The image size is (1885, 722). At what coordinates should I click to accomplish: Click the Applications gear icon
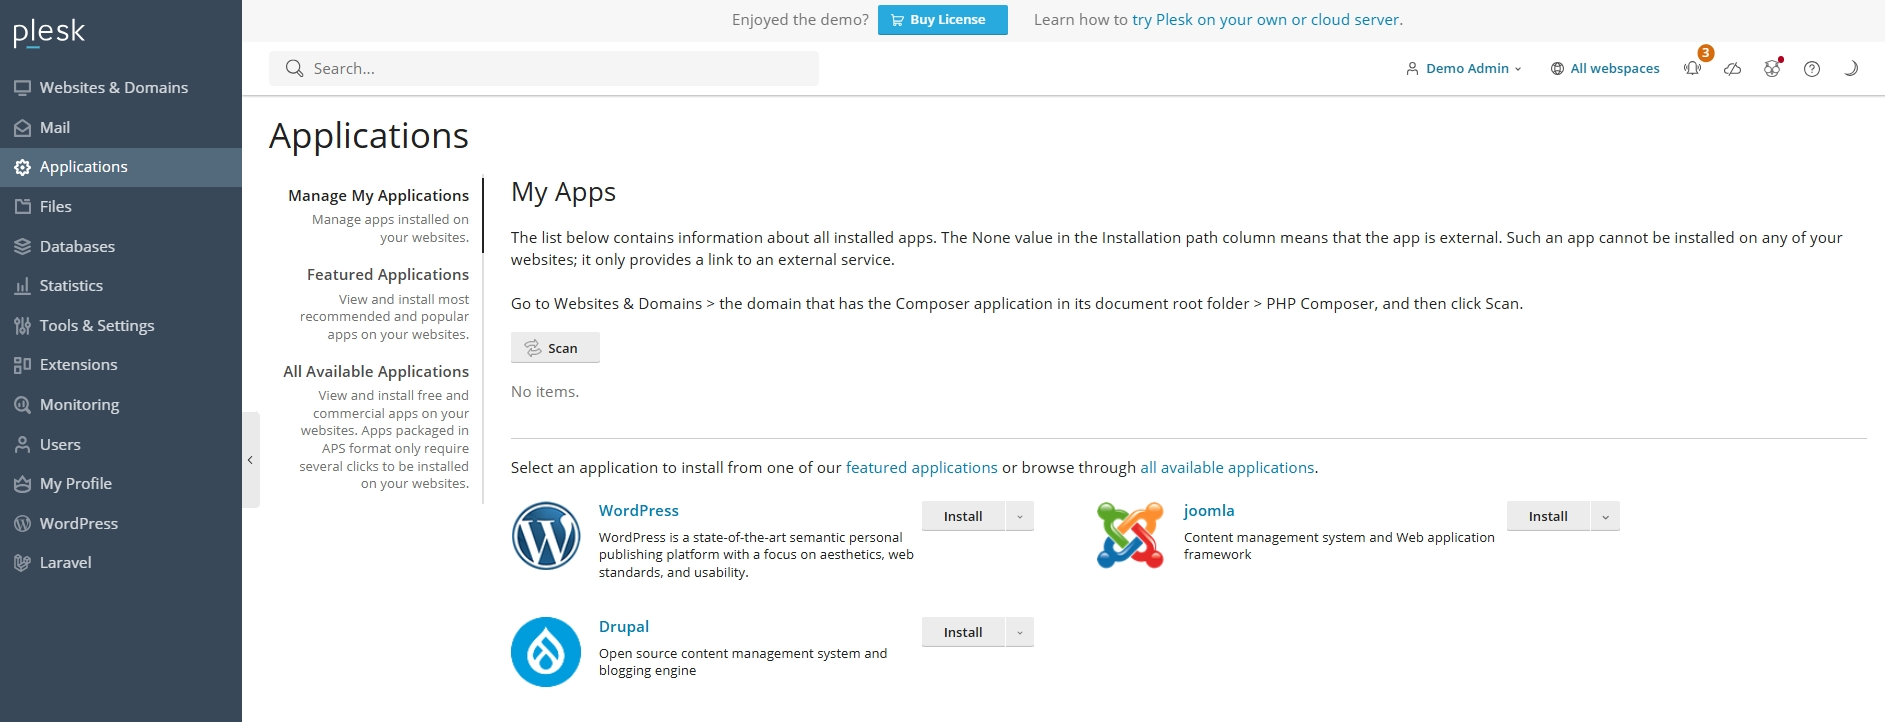click(22, 167)
